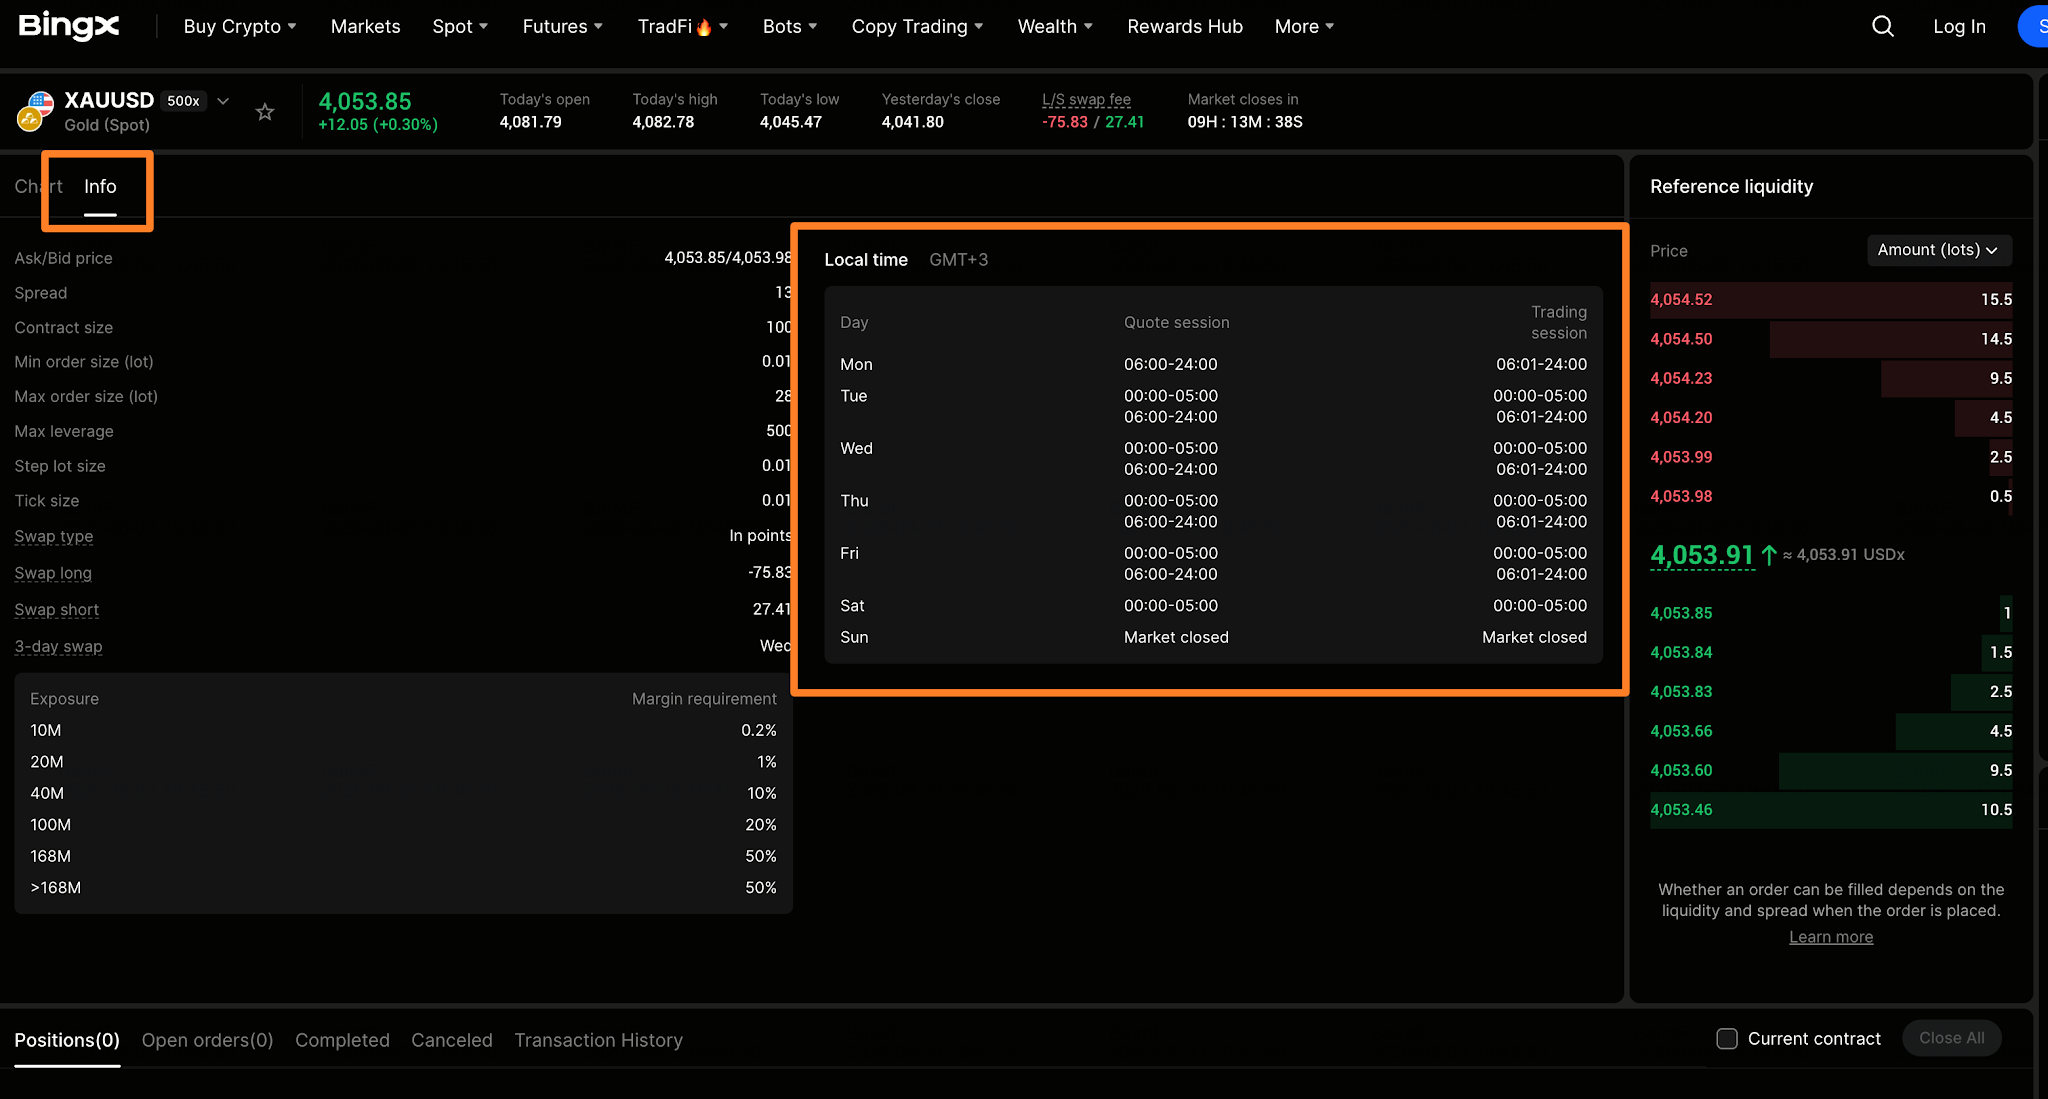Select ask price 4,054.52 in order book
The image size is (2048, 1099).
pos(1682,300)
